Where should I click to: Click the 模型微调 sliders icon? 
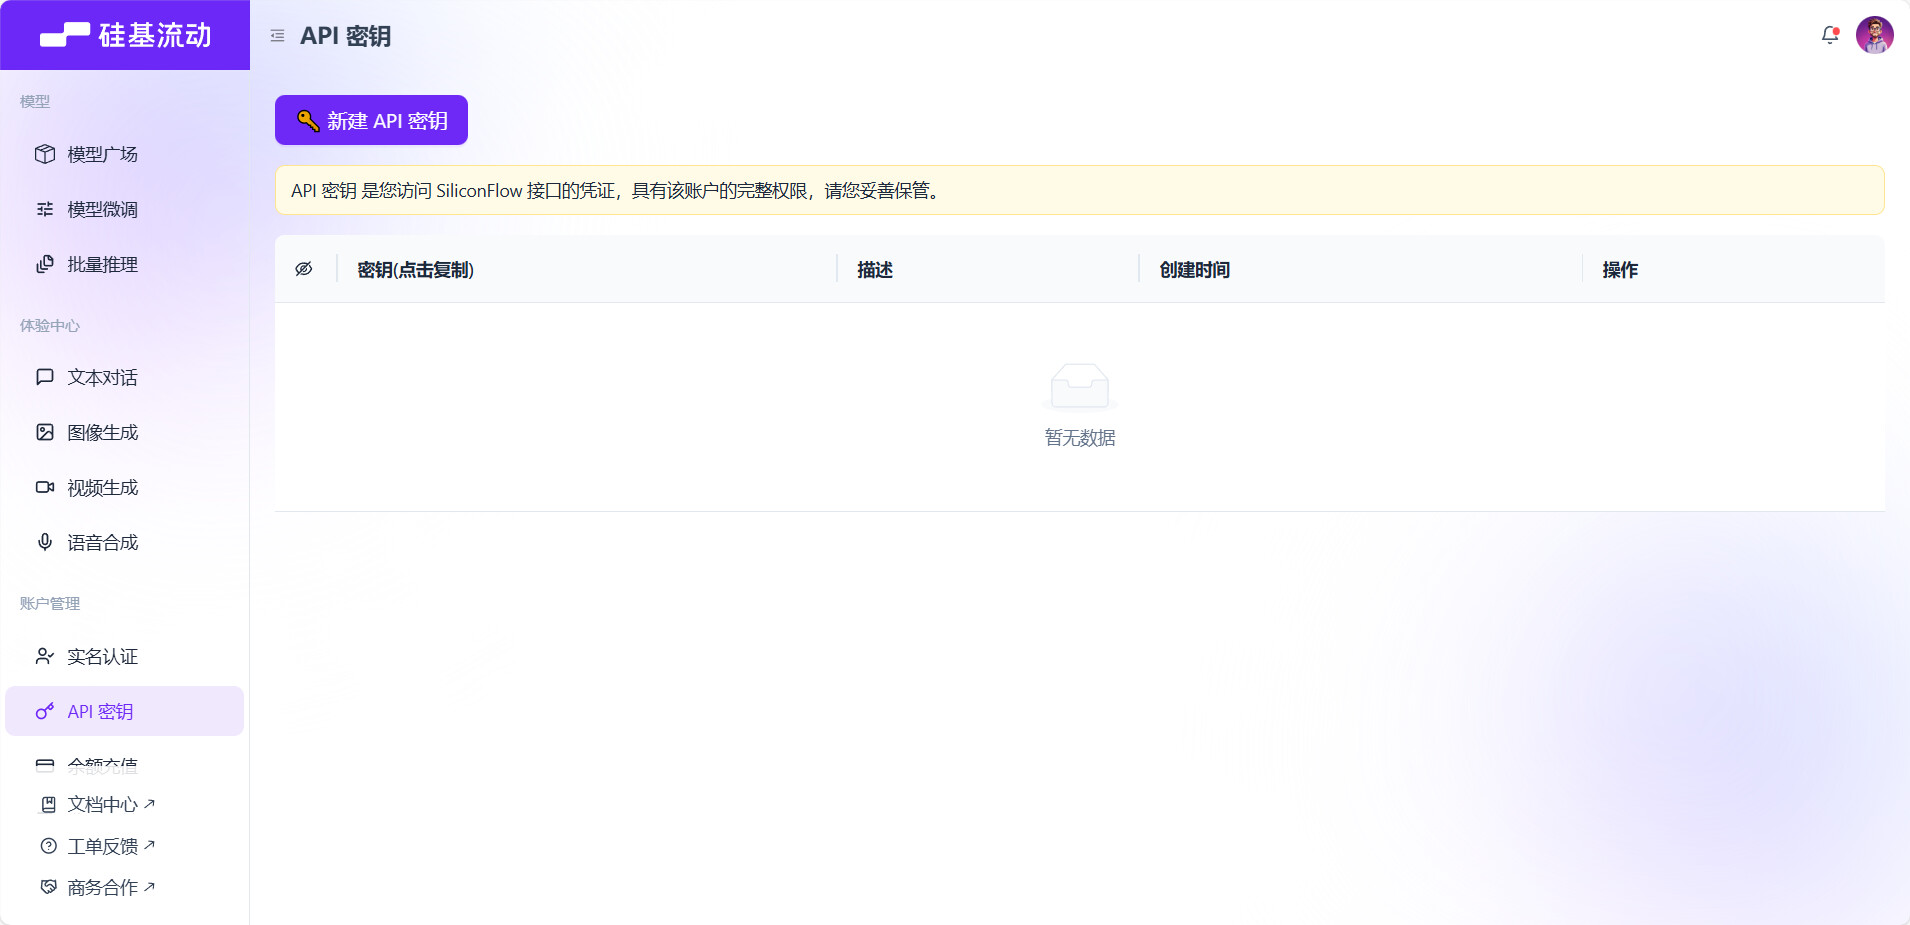45,209
